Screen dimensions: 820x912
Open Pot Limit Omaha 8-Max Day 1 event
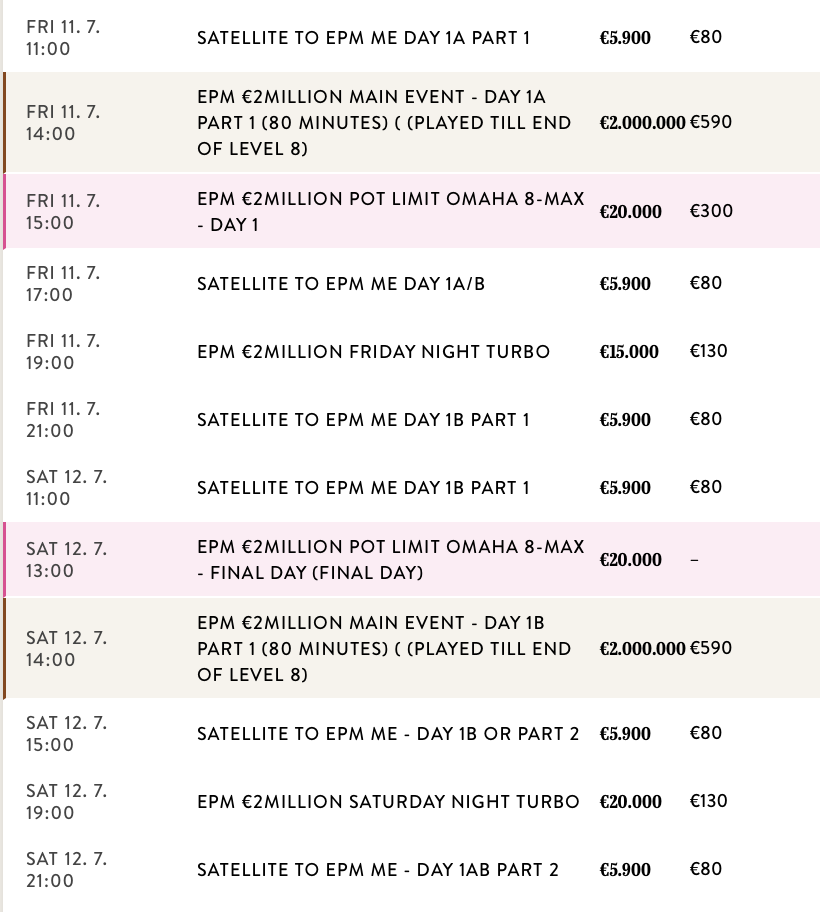tap(390, 211)
